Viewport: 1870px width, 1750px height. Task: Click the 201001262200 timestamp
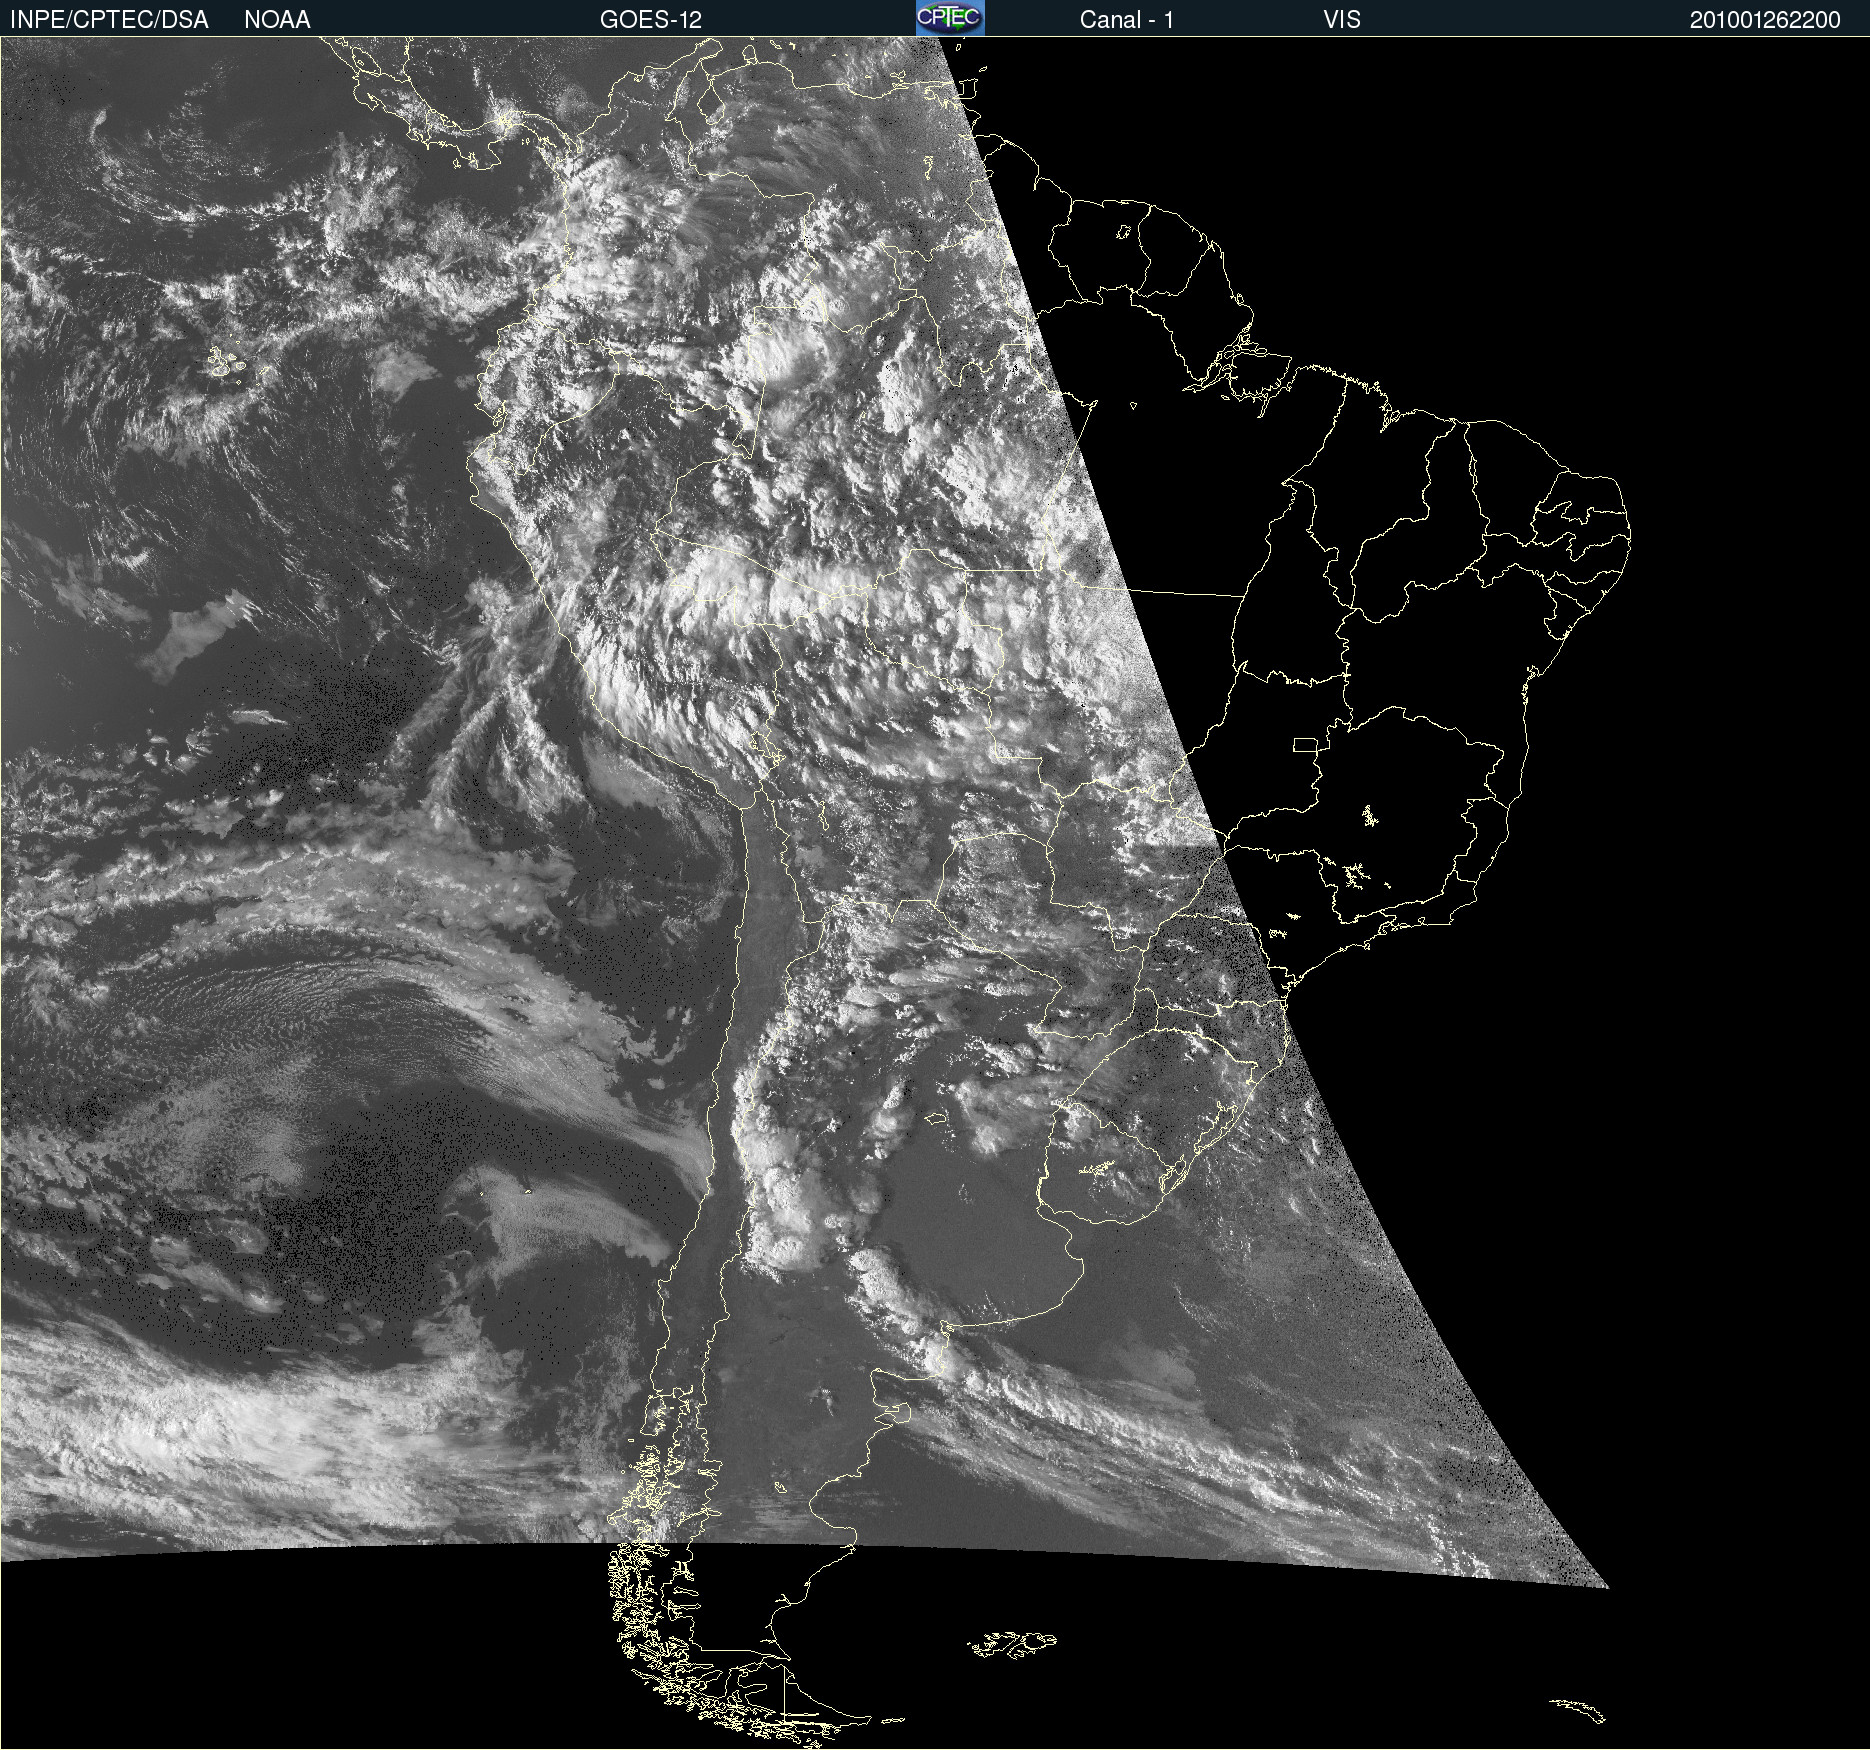click(1765, 20)
